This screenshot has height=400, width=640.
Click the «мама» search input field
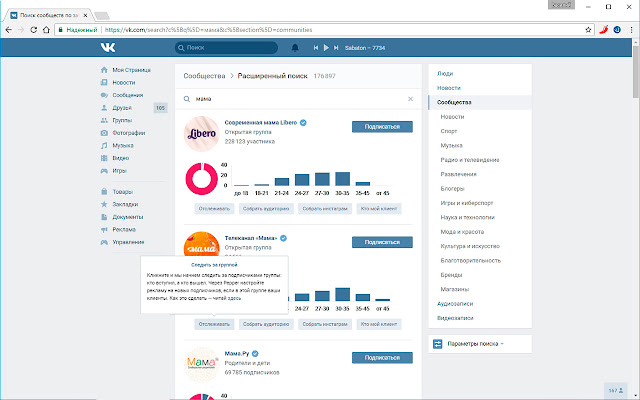click(300, 99)
